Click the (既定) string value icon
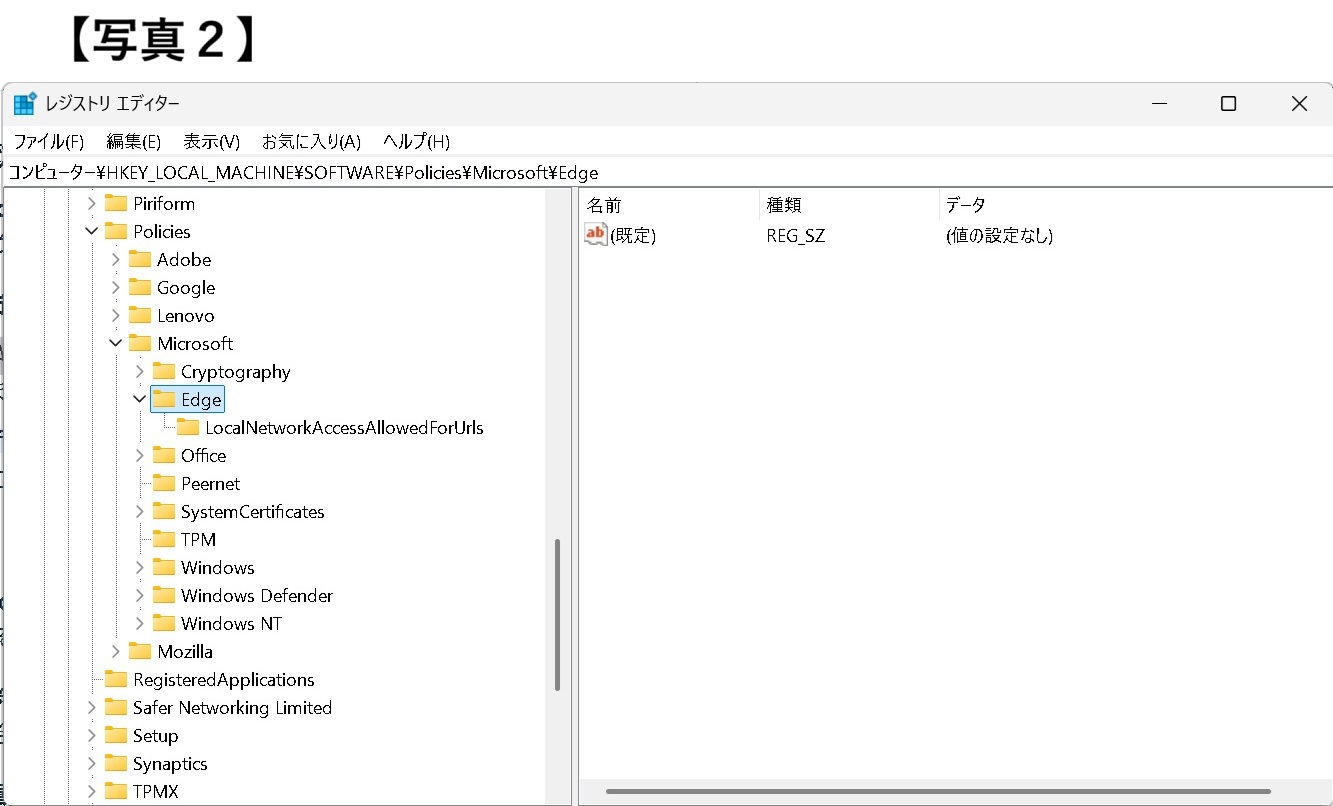This screenshot has width=1333, height=806. tap(596, 235)
